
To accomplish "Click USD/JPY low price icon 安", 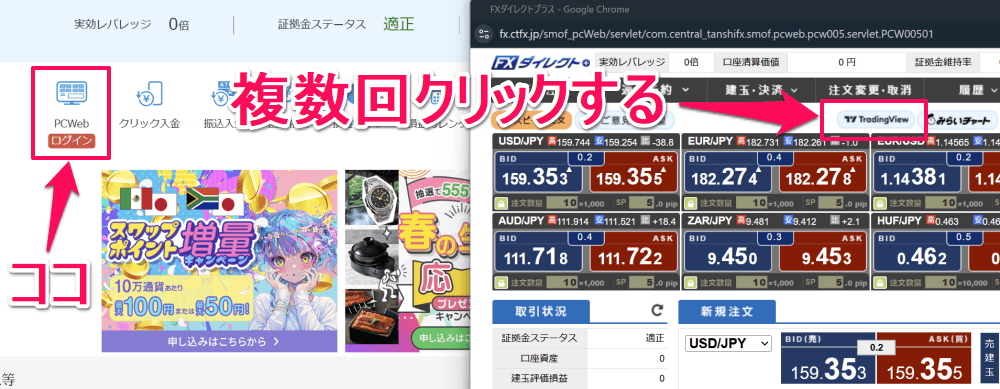I will coord(599,140).
